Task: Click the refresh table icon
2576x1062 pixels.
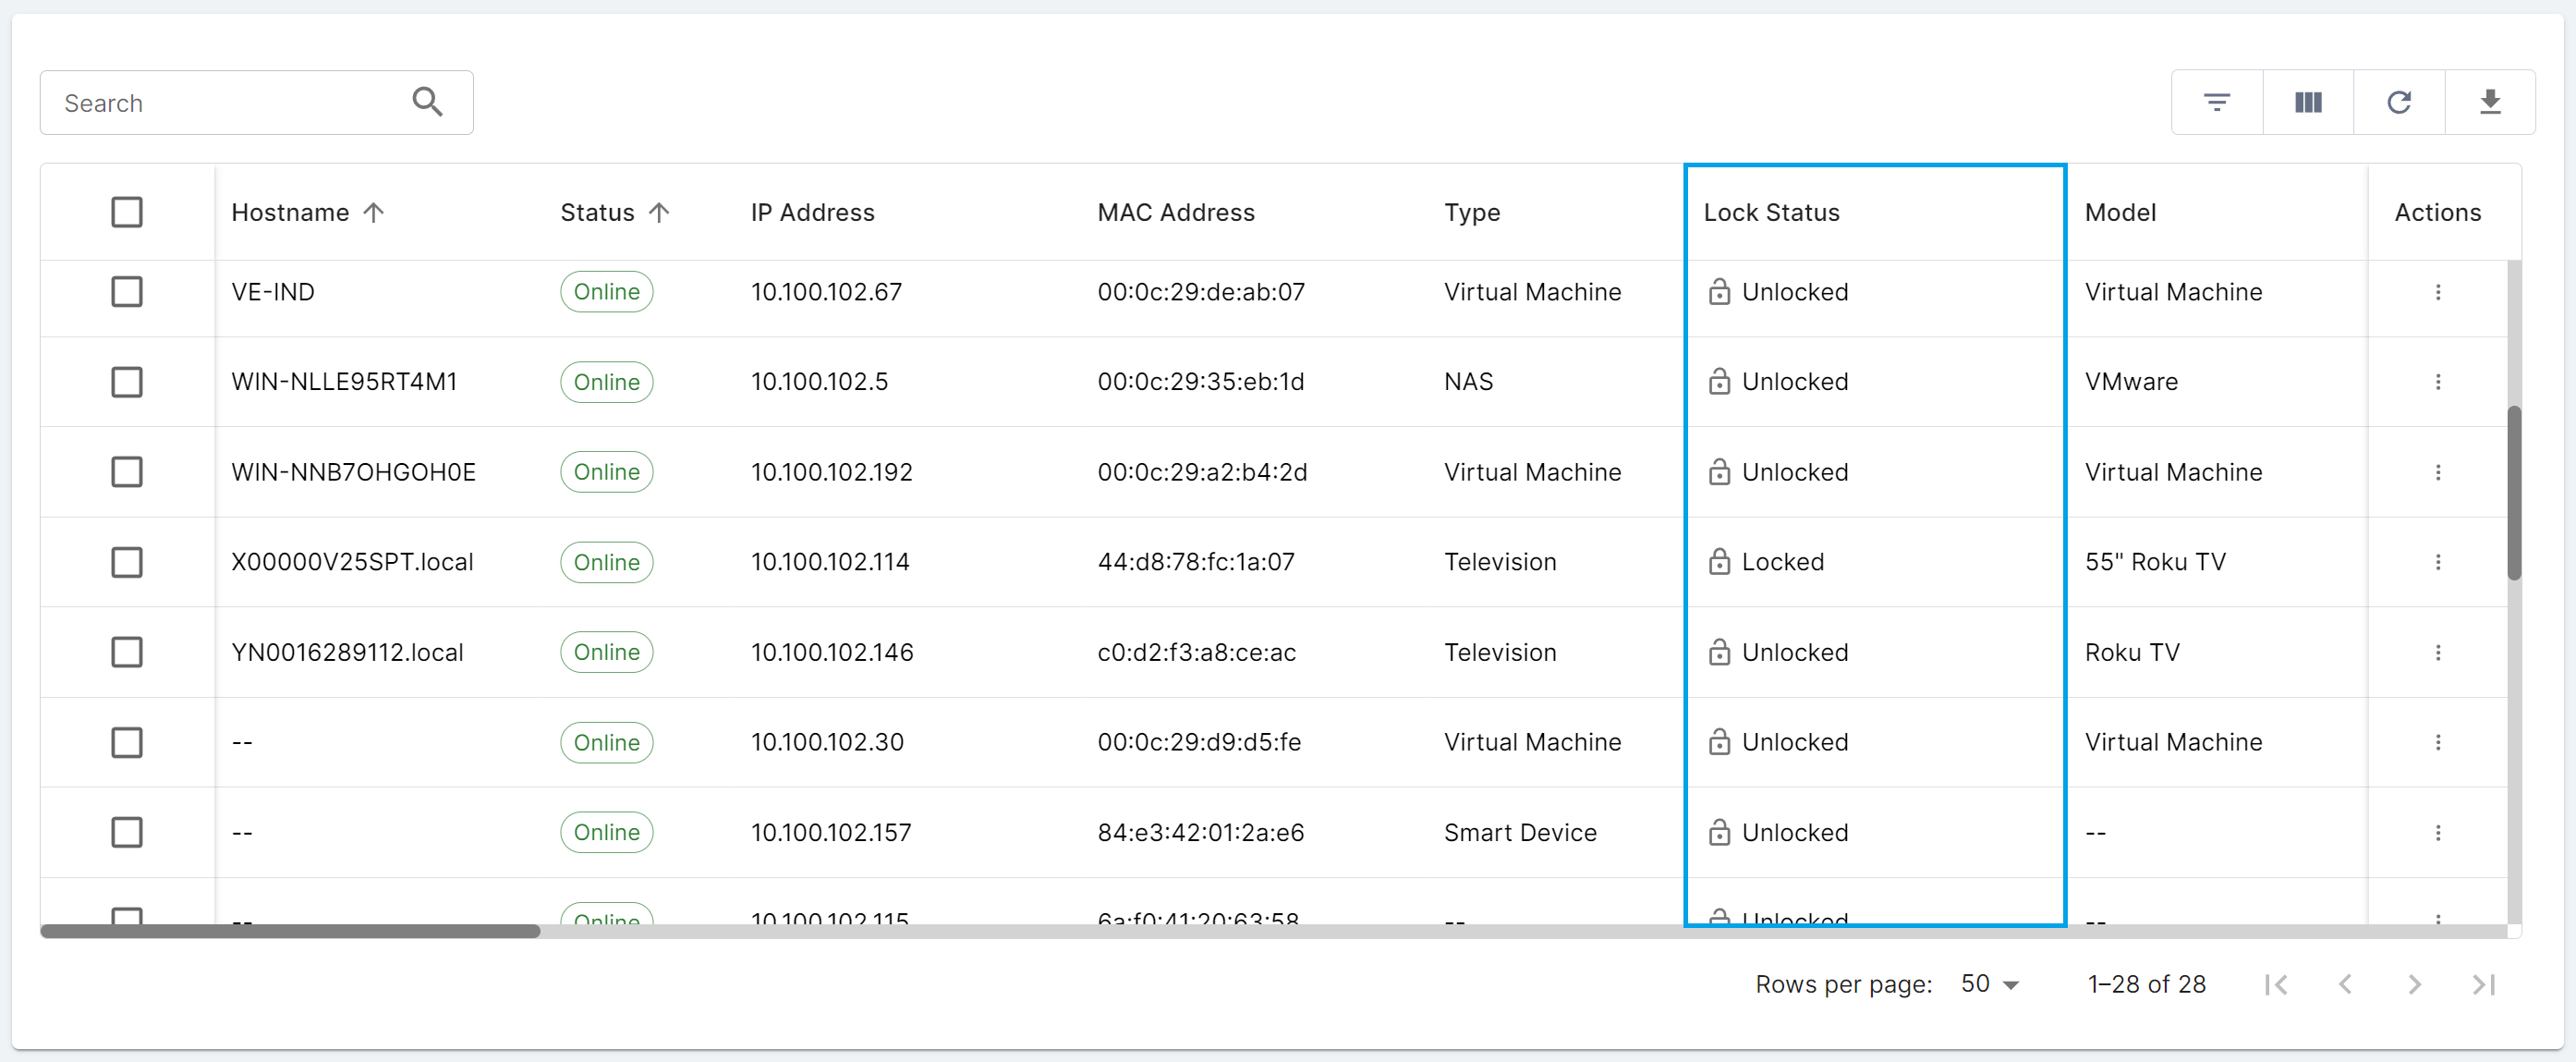Action: coord(2398,102)
